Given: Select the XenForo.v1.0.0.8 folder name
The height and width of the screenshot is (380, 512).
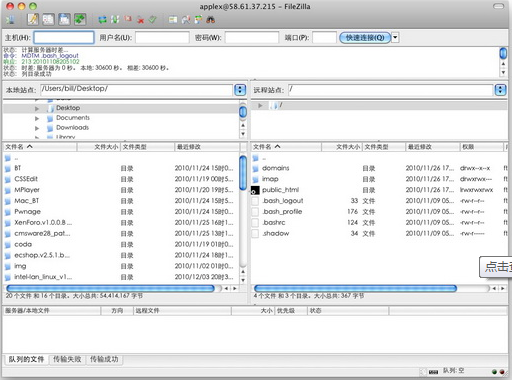Looking at the screenshot, I should [x=43, y=222].
